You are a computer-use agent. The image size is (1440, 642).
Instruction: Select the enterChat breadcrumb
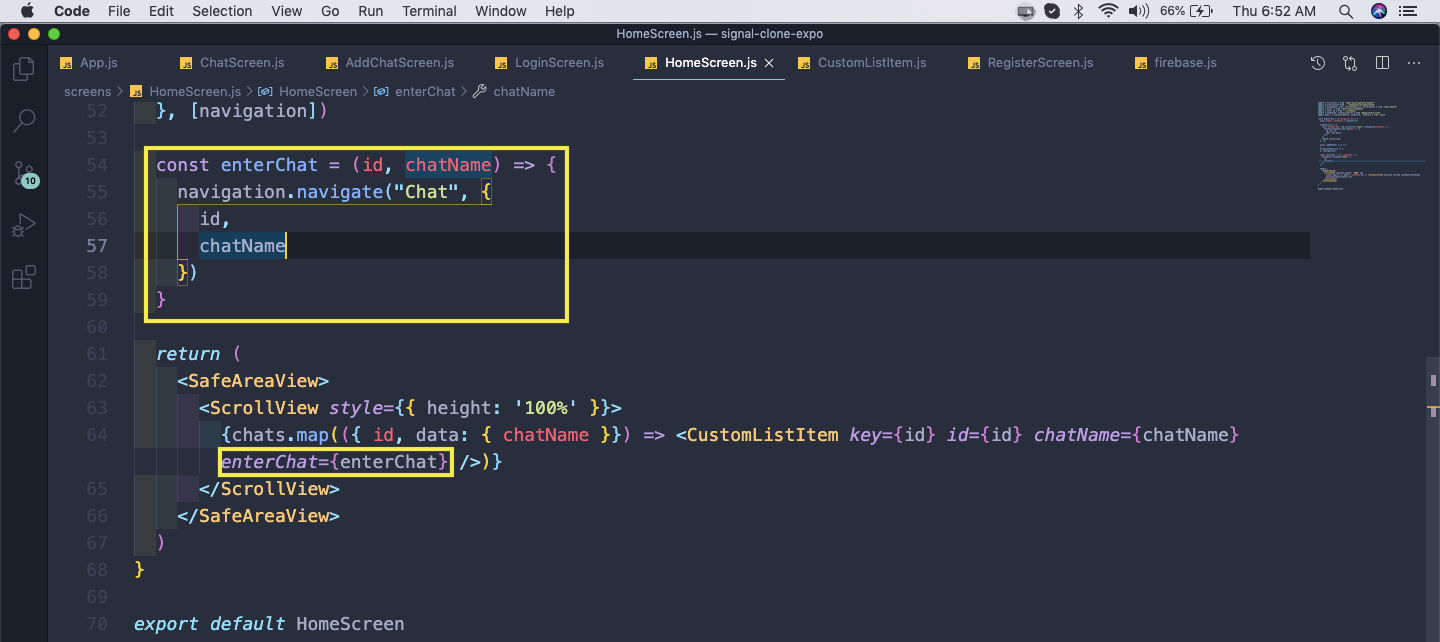tap(415, 91)
